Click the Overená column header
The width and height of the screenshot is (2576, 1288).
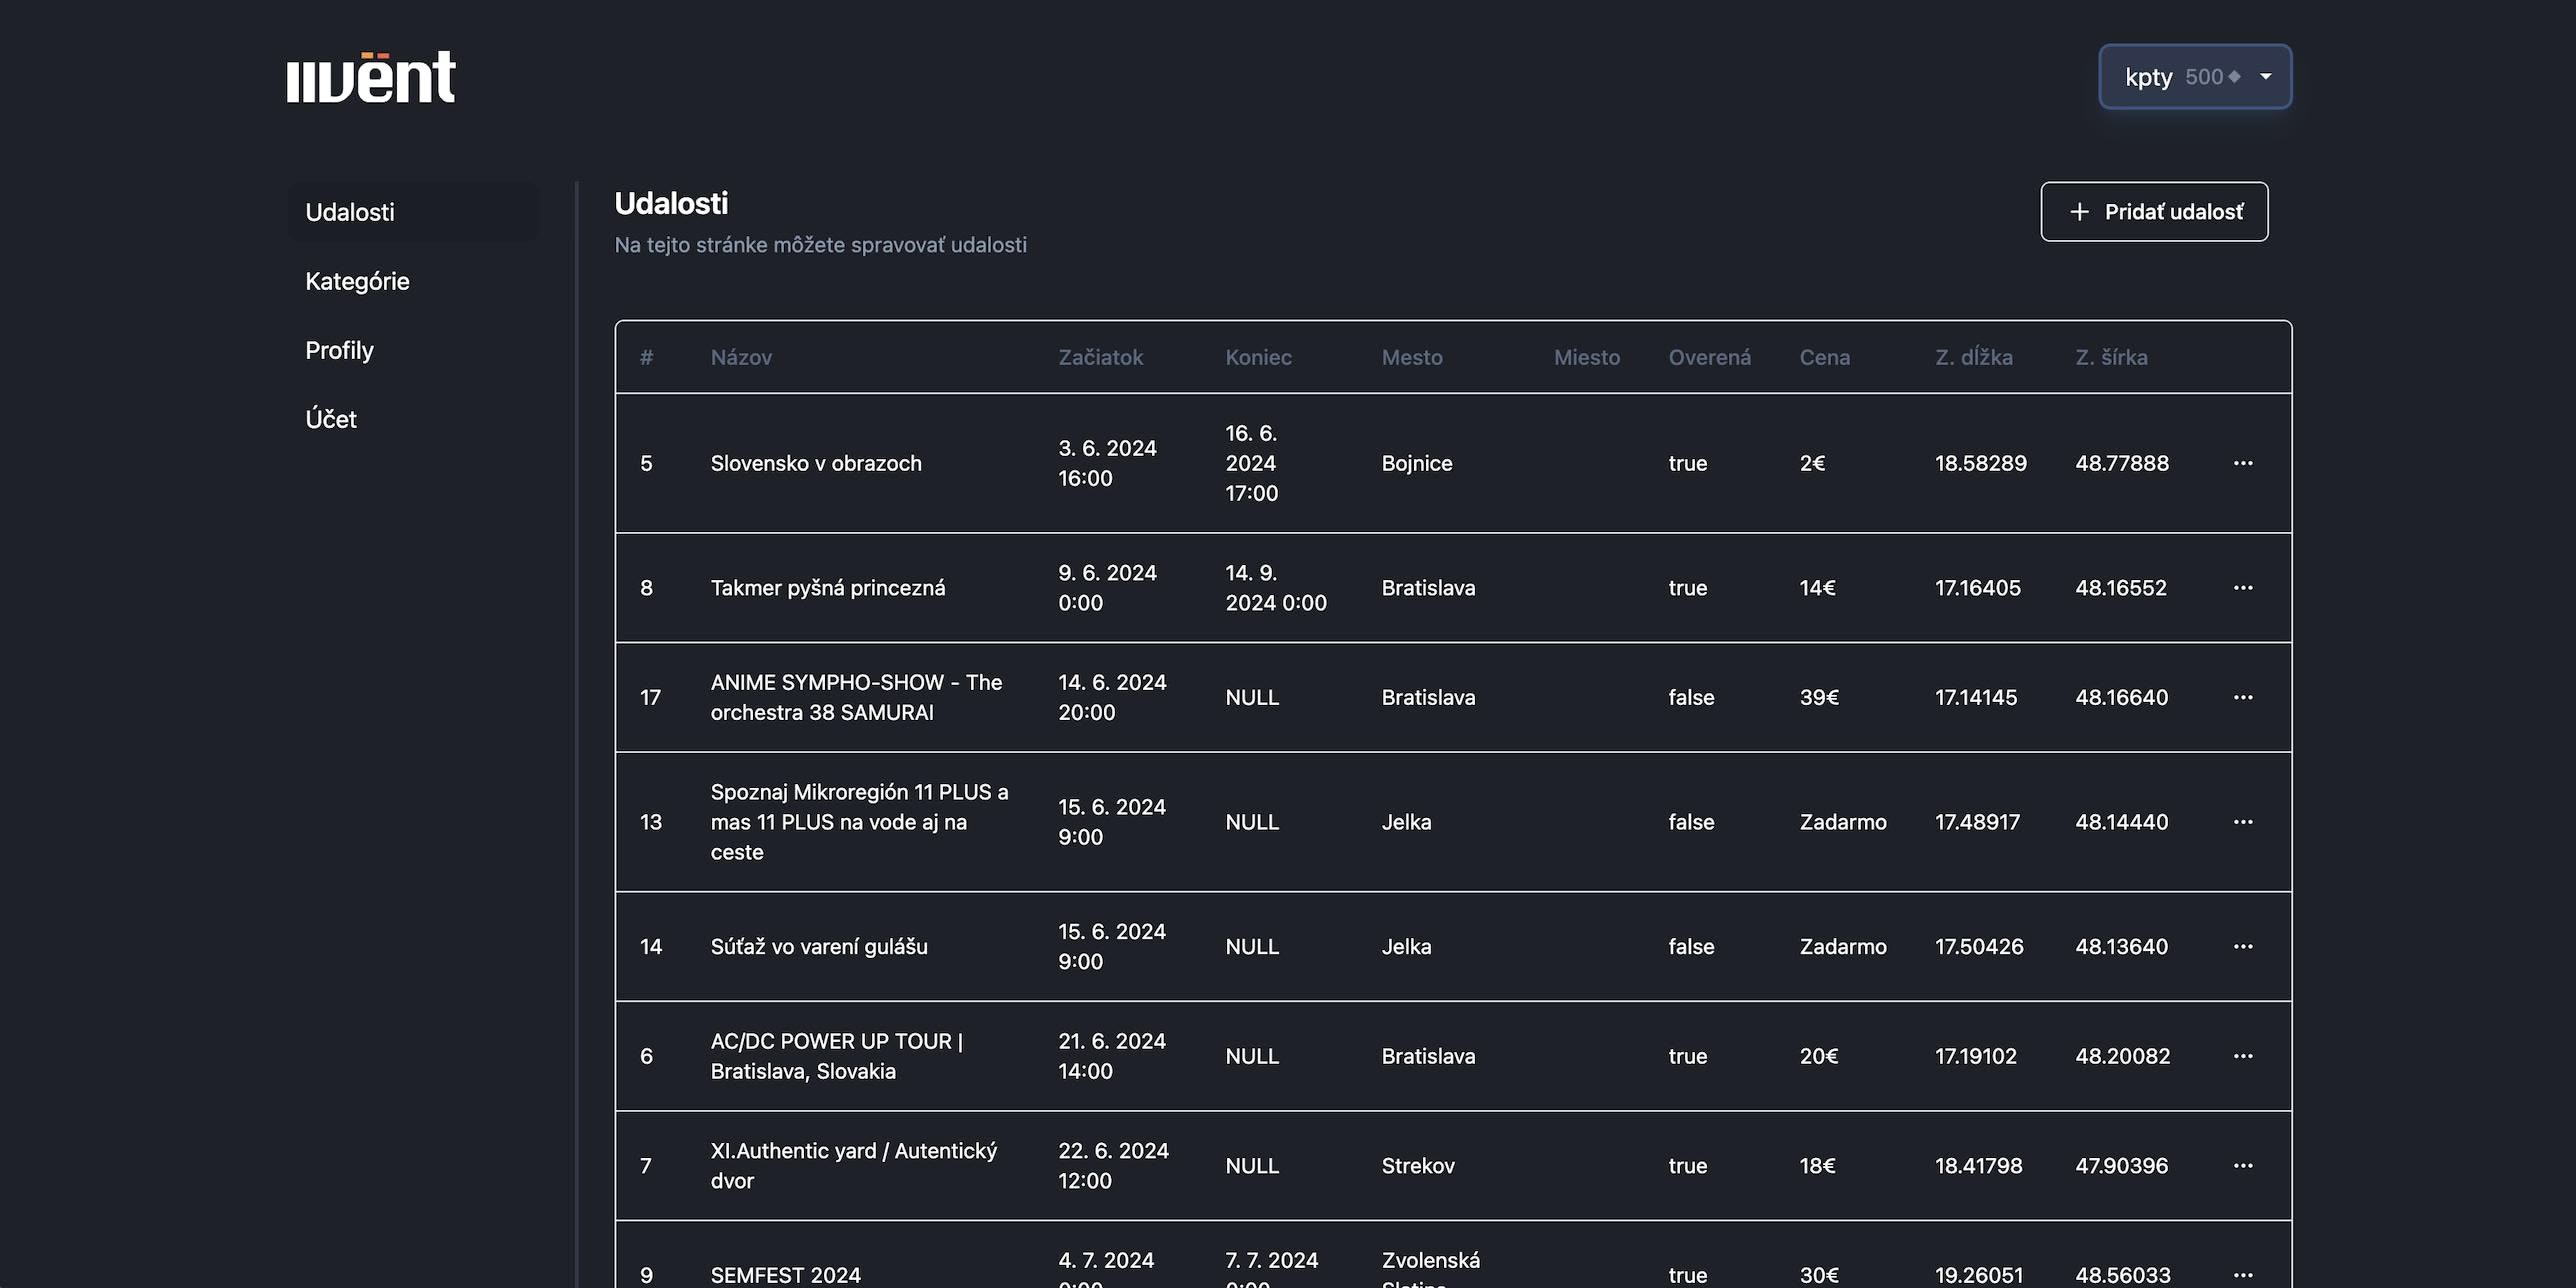(1709, 357)
